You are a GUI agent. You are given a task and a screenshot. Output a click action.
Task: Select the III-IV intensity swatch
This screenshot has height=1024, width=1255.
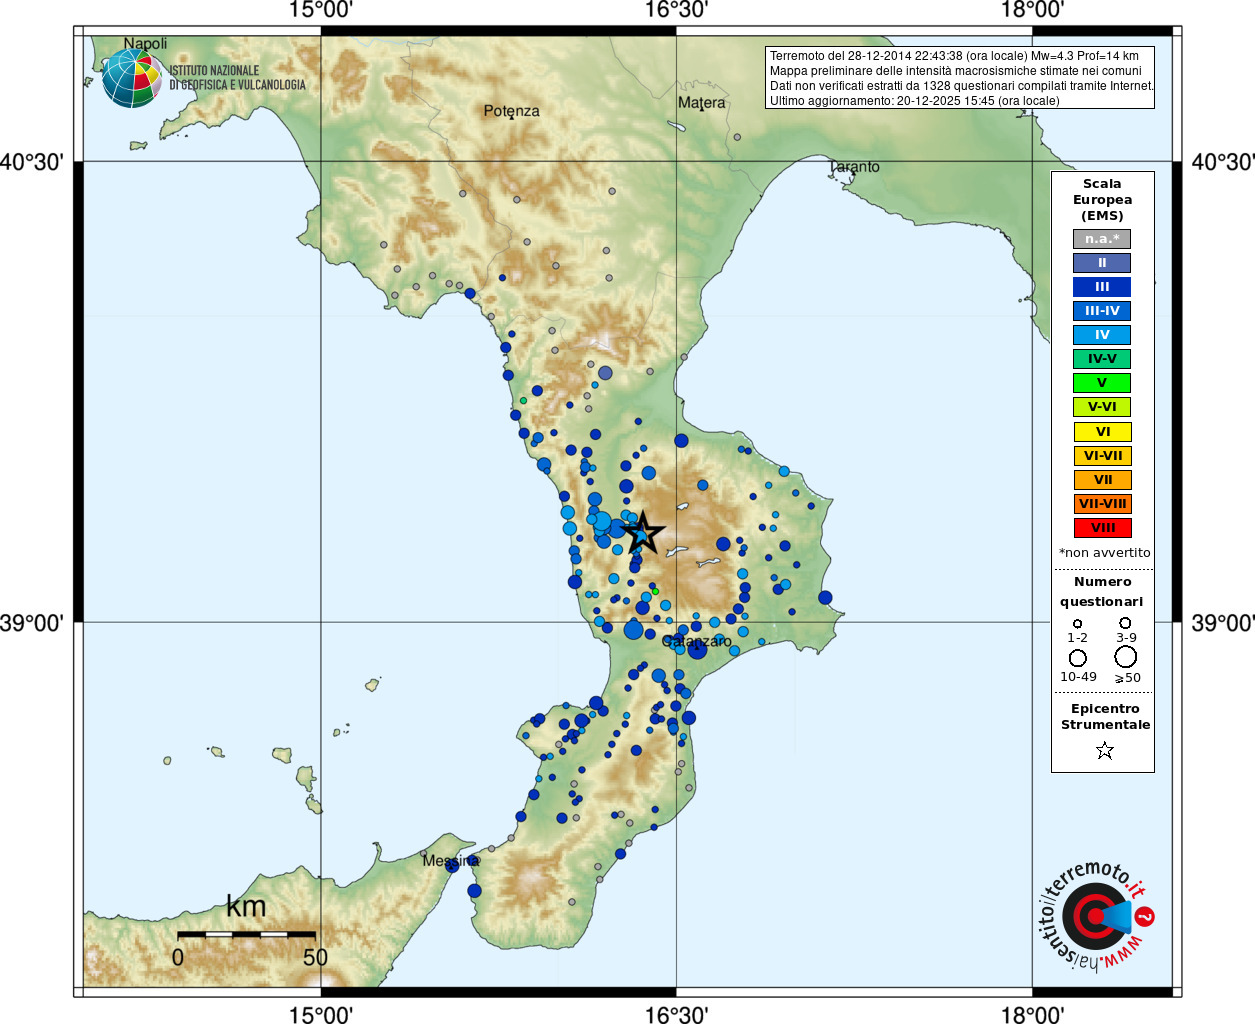click(x=1102, y=311)
